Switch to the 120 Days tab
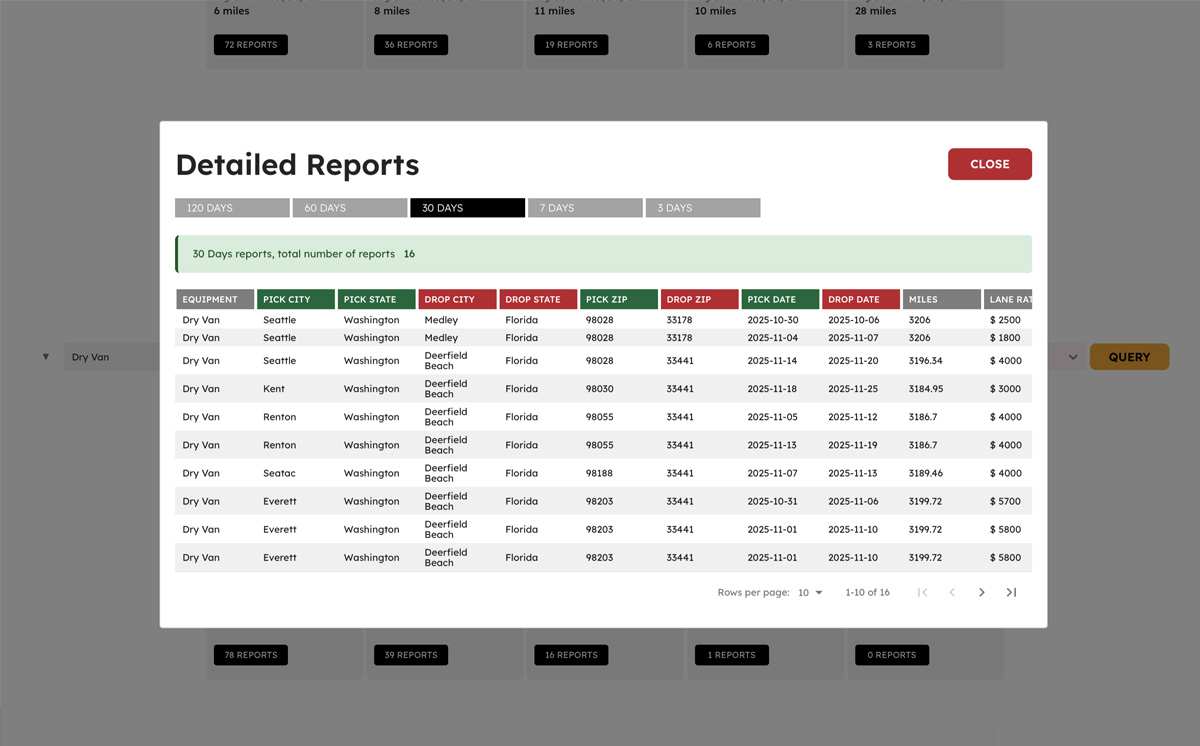The image size is (1200, 746). [232, 208]
